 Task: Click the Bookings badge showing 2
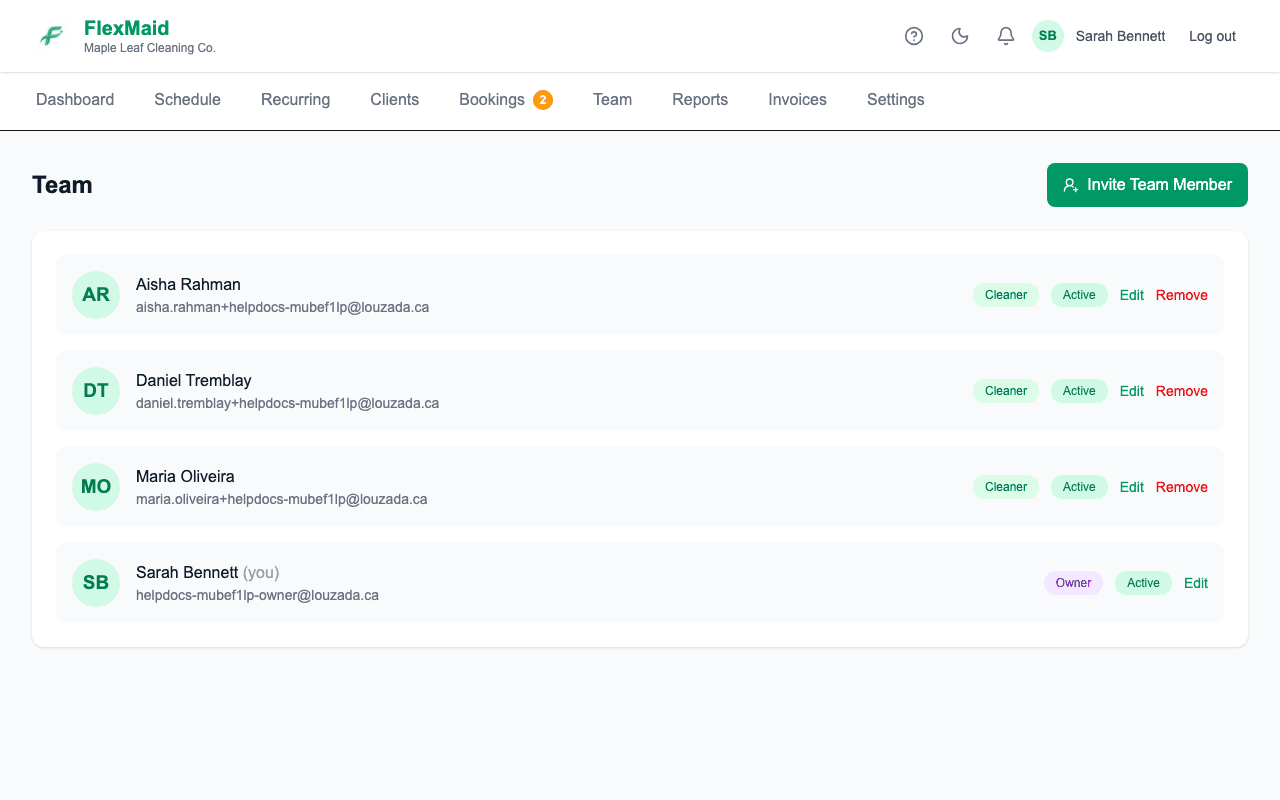coord(543,100)
